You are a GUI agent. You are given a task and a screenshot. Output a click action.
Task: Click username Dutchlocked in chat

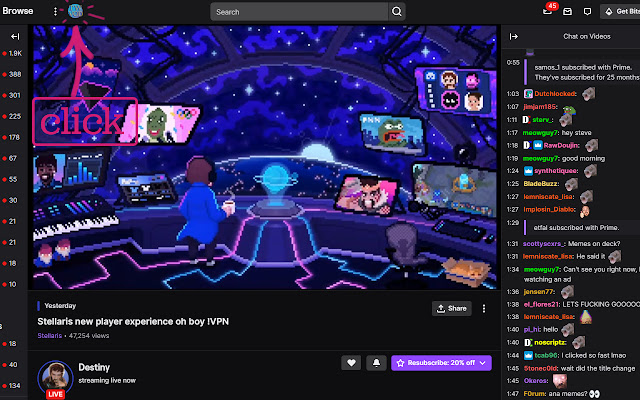coord(554,94)
